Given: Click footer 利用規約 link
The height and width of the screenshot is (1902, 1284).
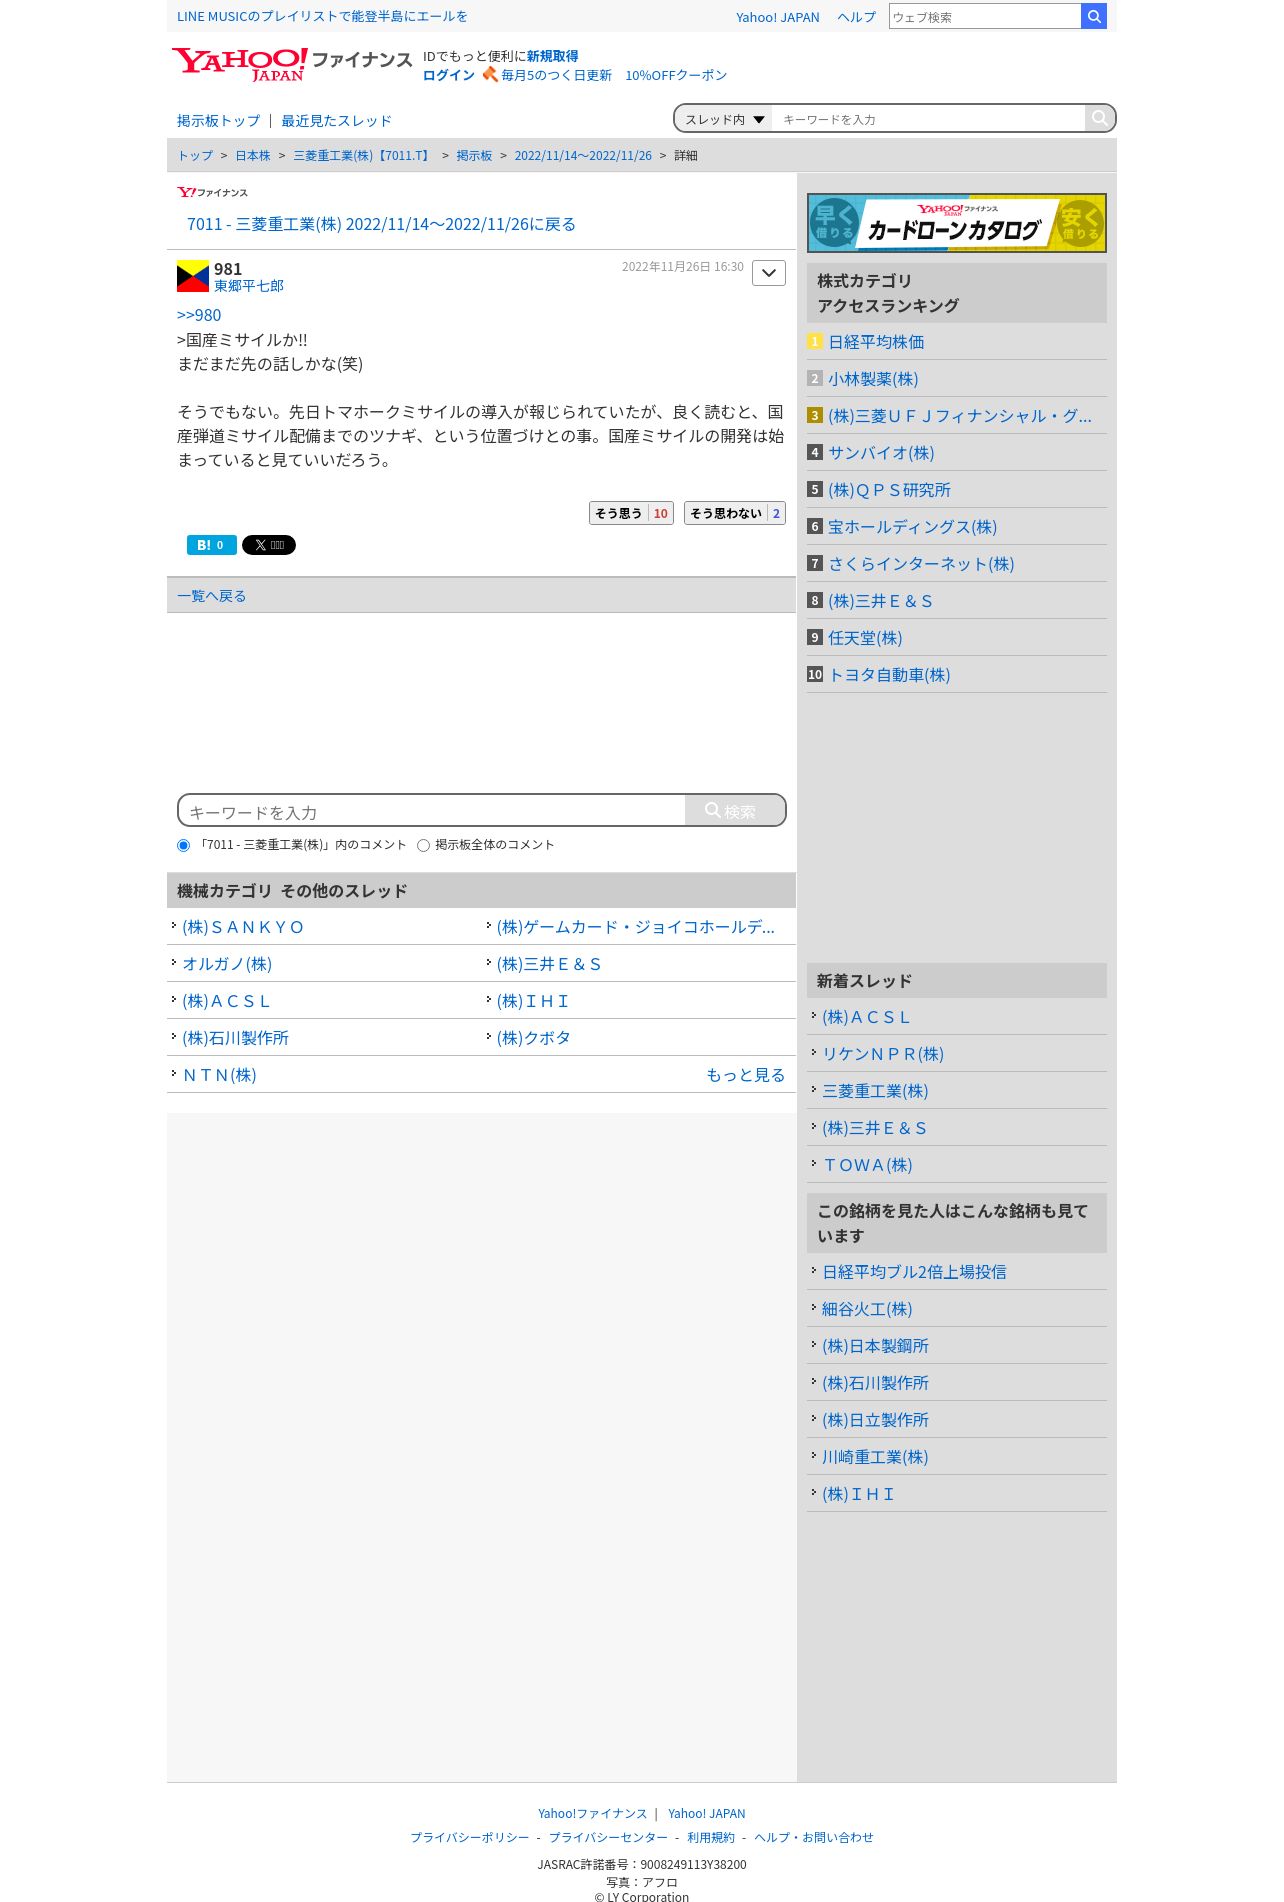Looking at the screenshot, I should 711,1838.
